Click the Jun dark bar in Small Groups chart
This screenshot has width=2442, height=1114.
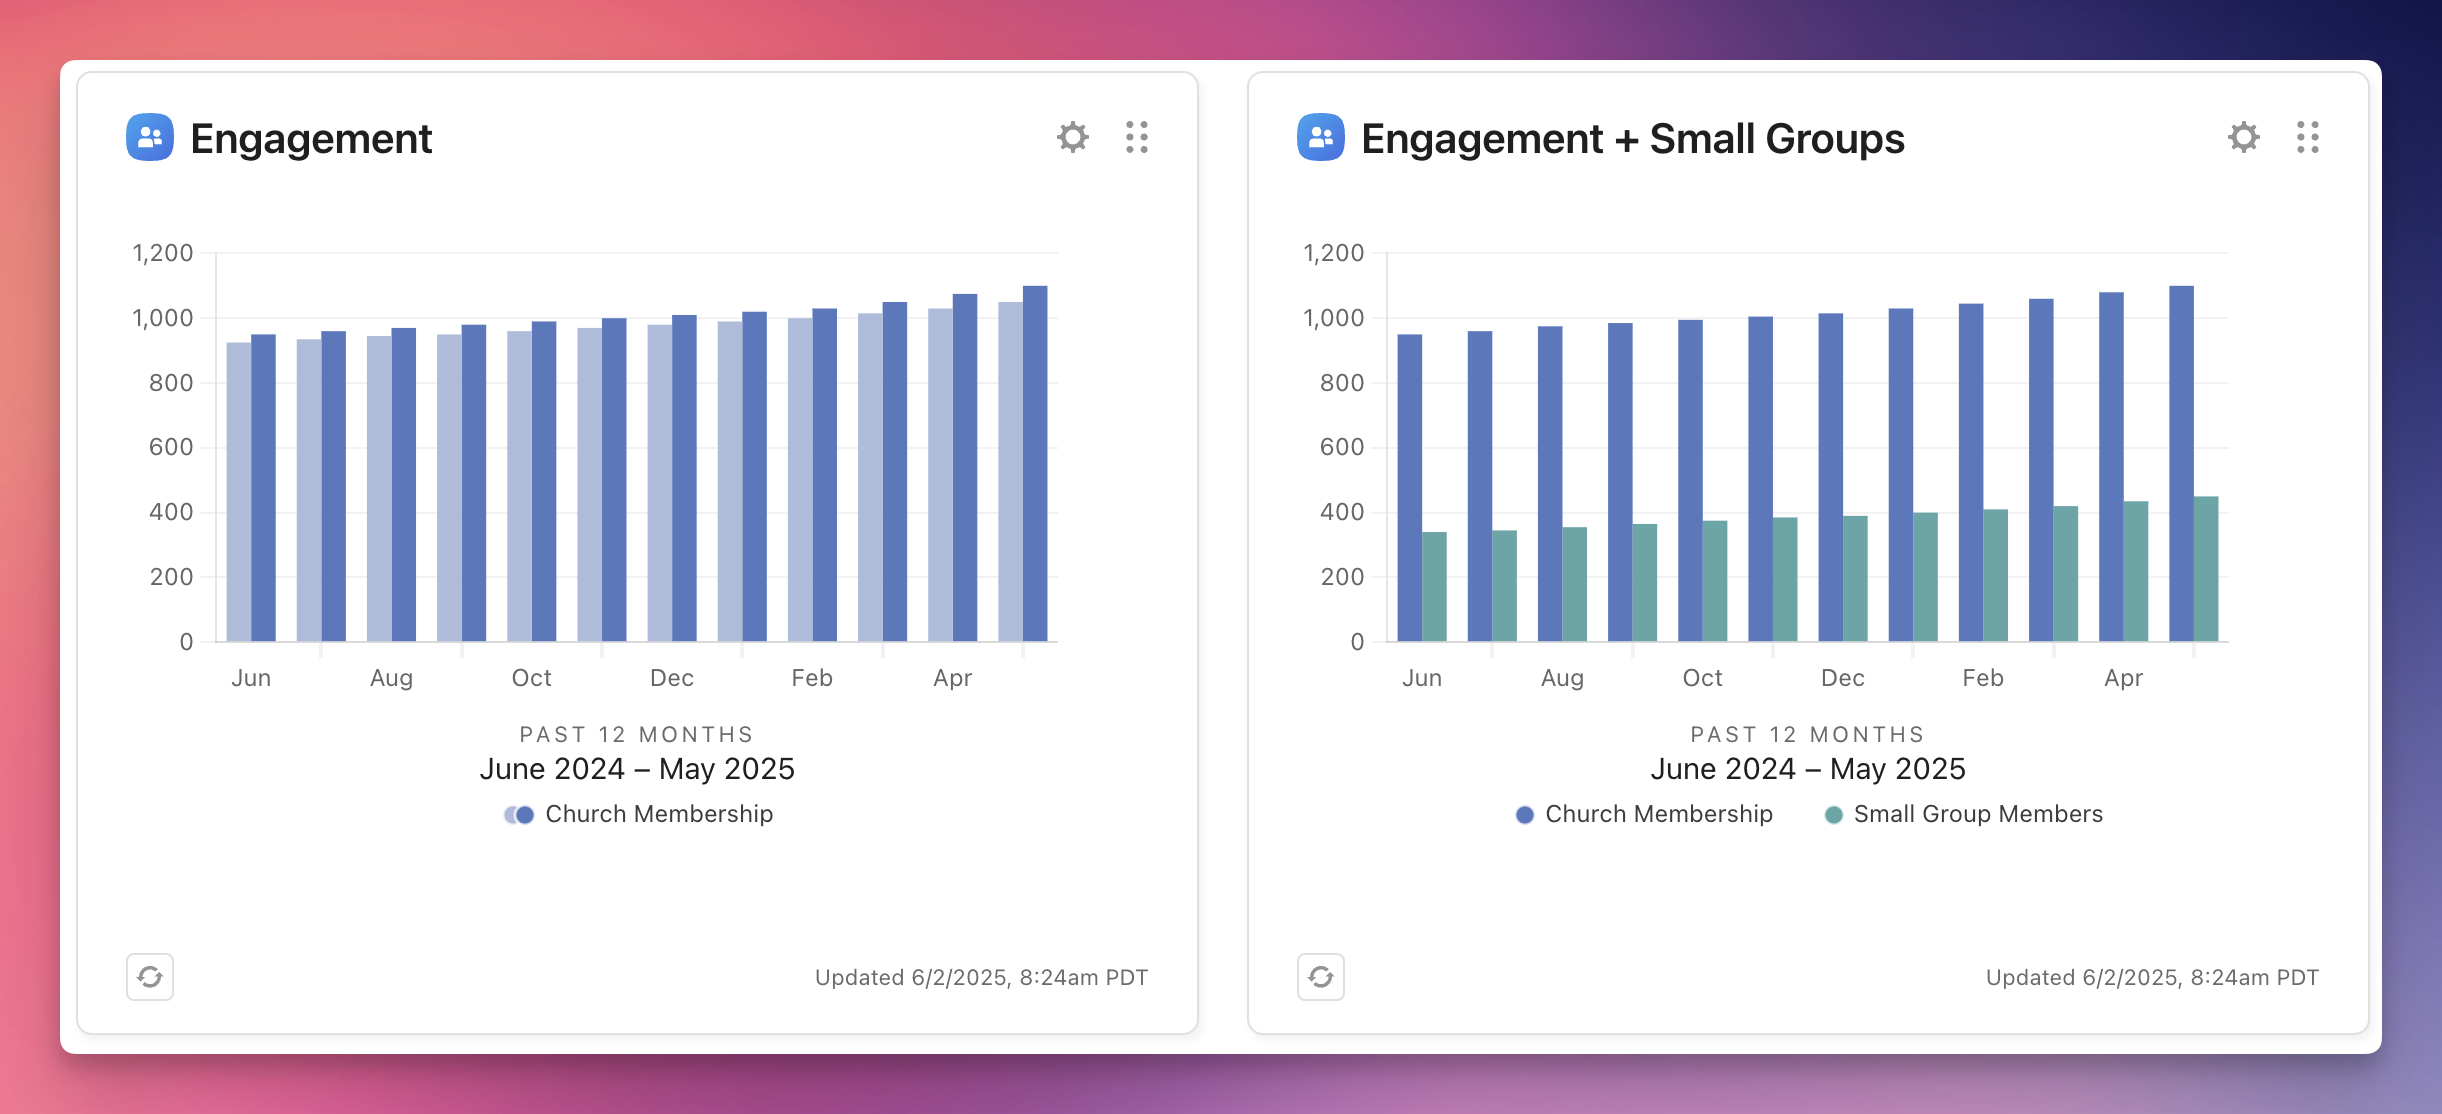pos(1409,488)
